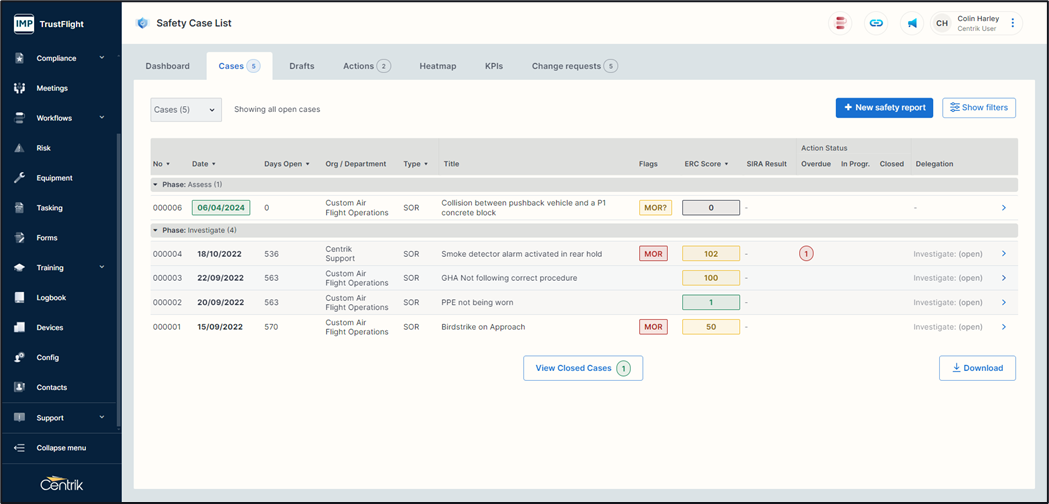This screenshot has width=1049, height=504.
Task: Click the megaphone announcements icon
Action: click(912, 23)
